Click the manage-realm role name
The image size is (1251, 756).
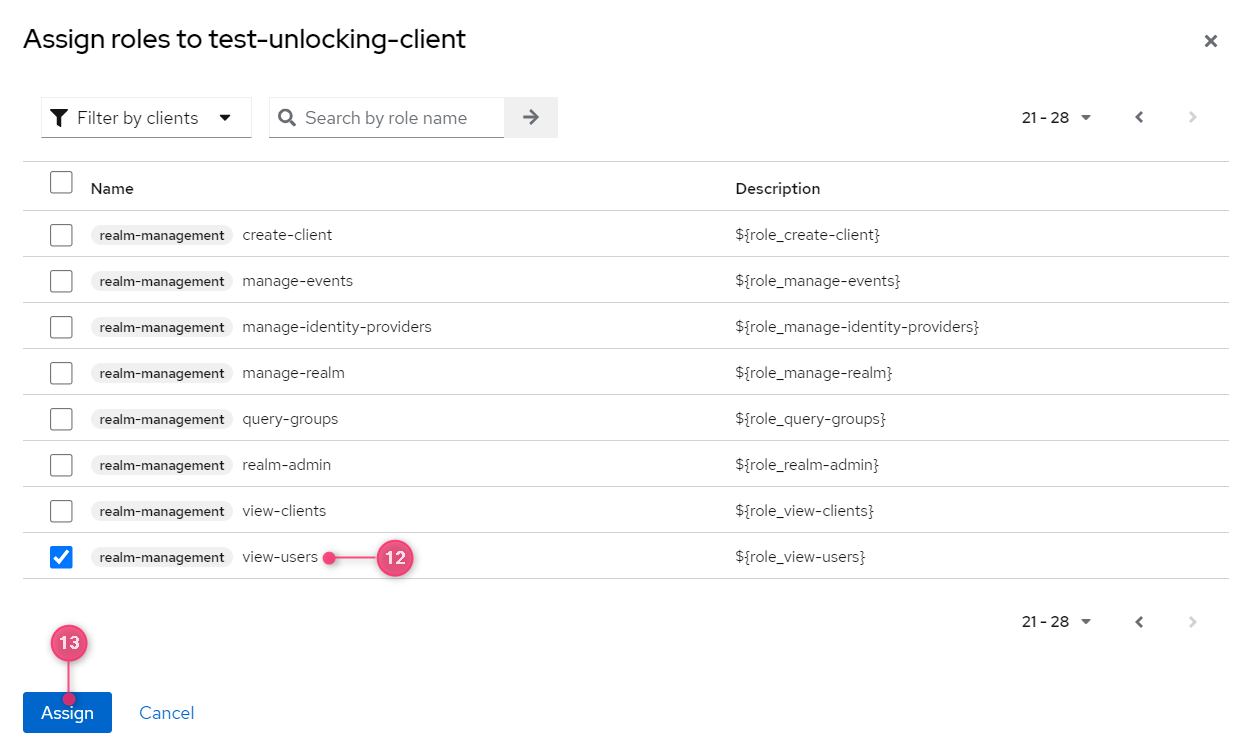click(293, 373)
